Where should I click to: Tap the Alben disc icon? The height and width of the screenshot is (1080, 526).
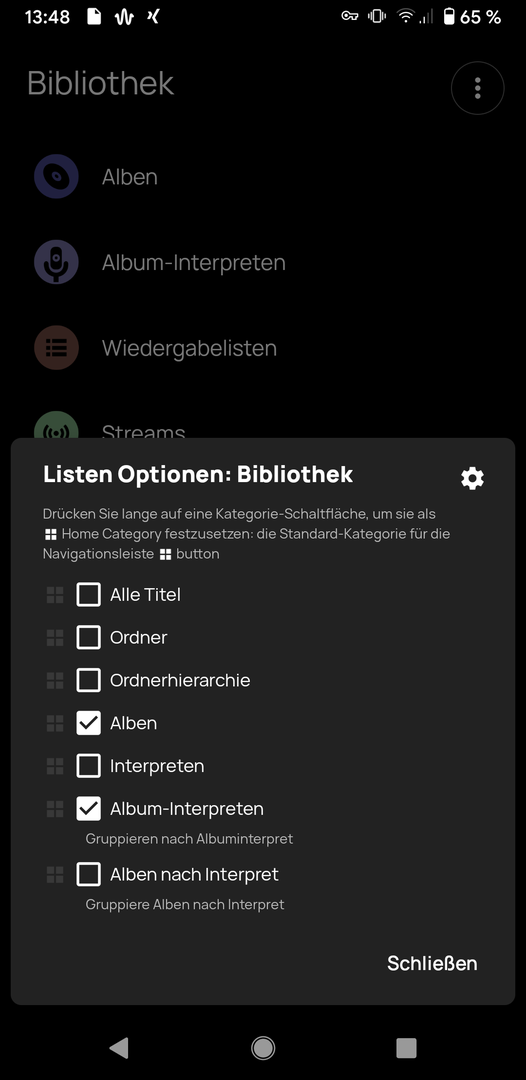56,177
